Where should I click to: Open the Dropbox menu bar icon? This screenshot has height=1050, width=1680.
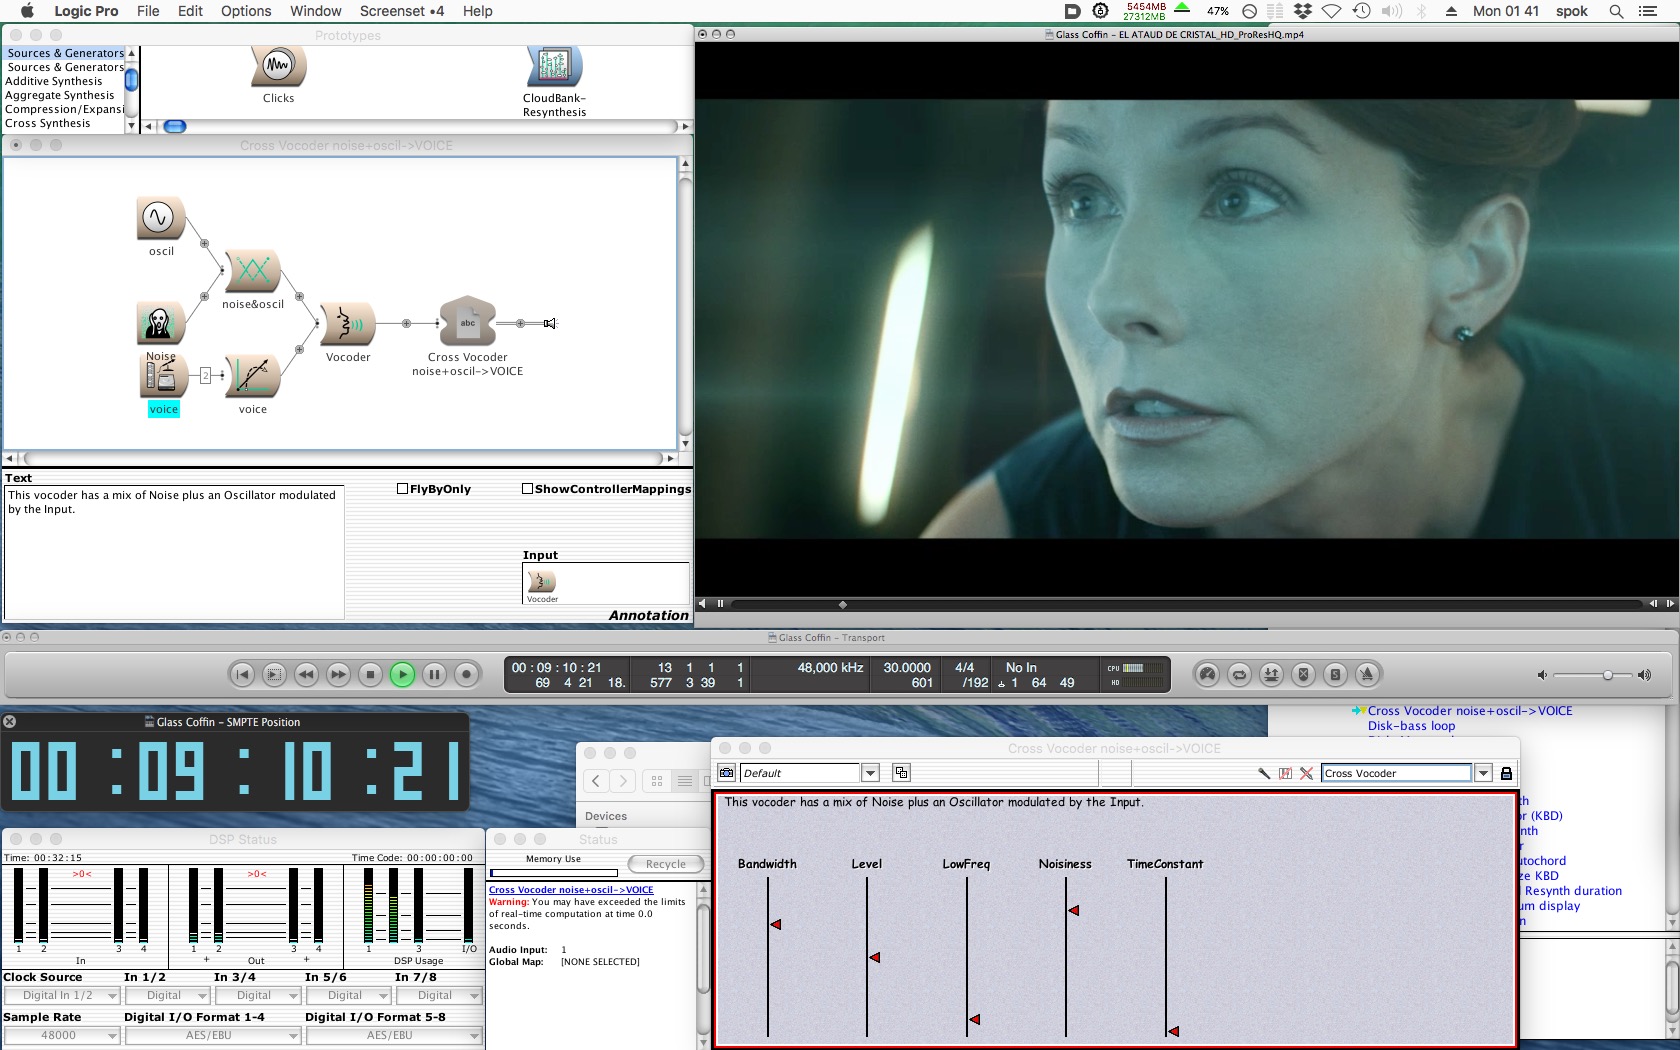[x=1302, y=11]
